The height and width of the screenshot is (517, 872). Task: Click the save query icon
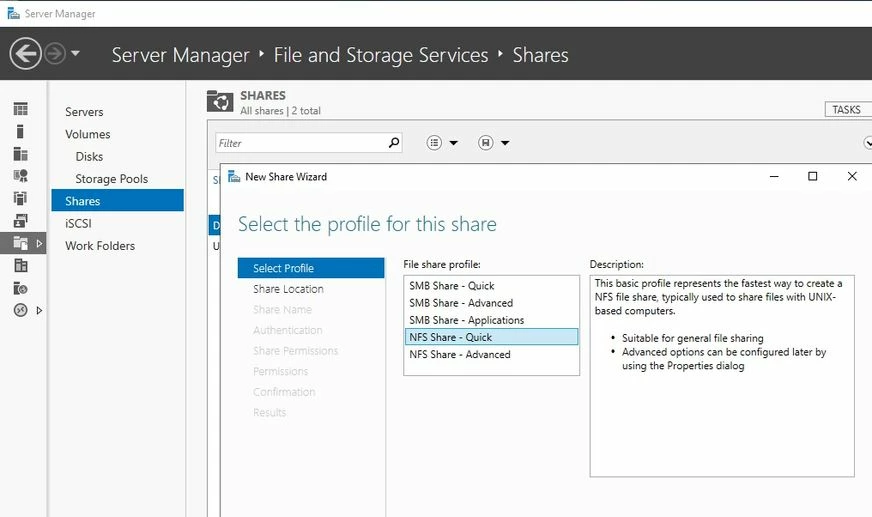coord(485,143)
